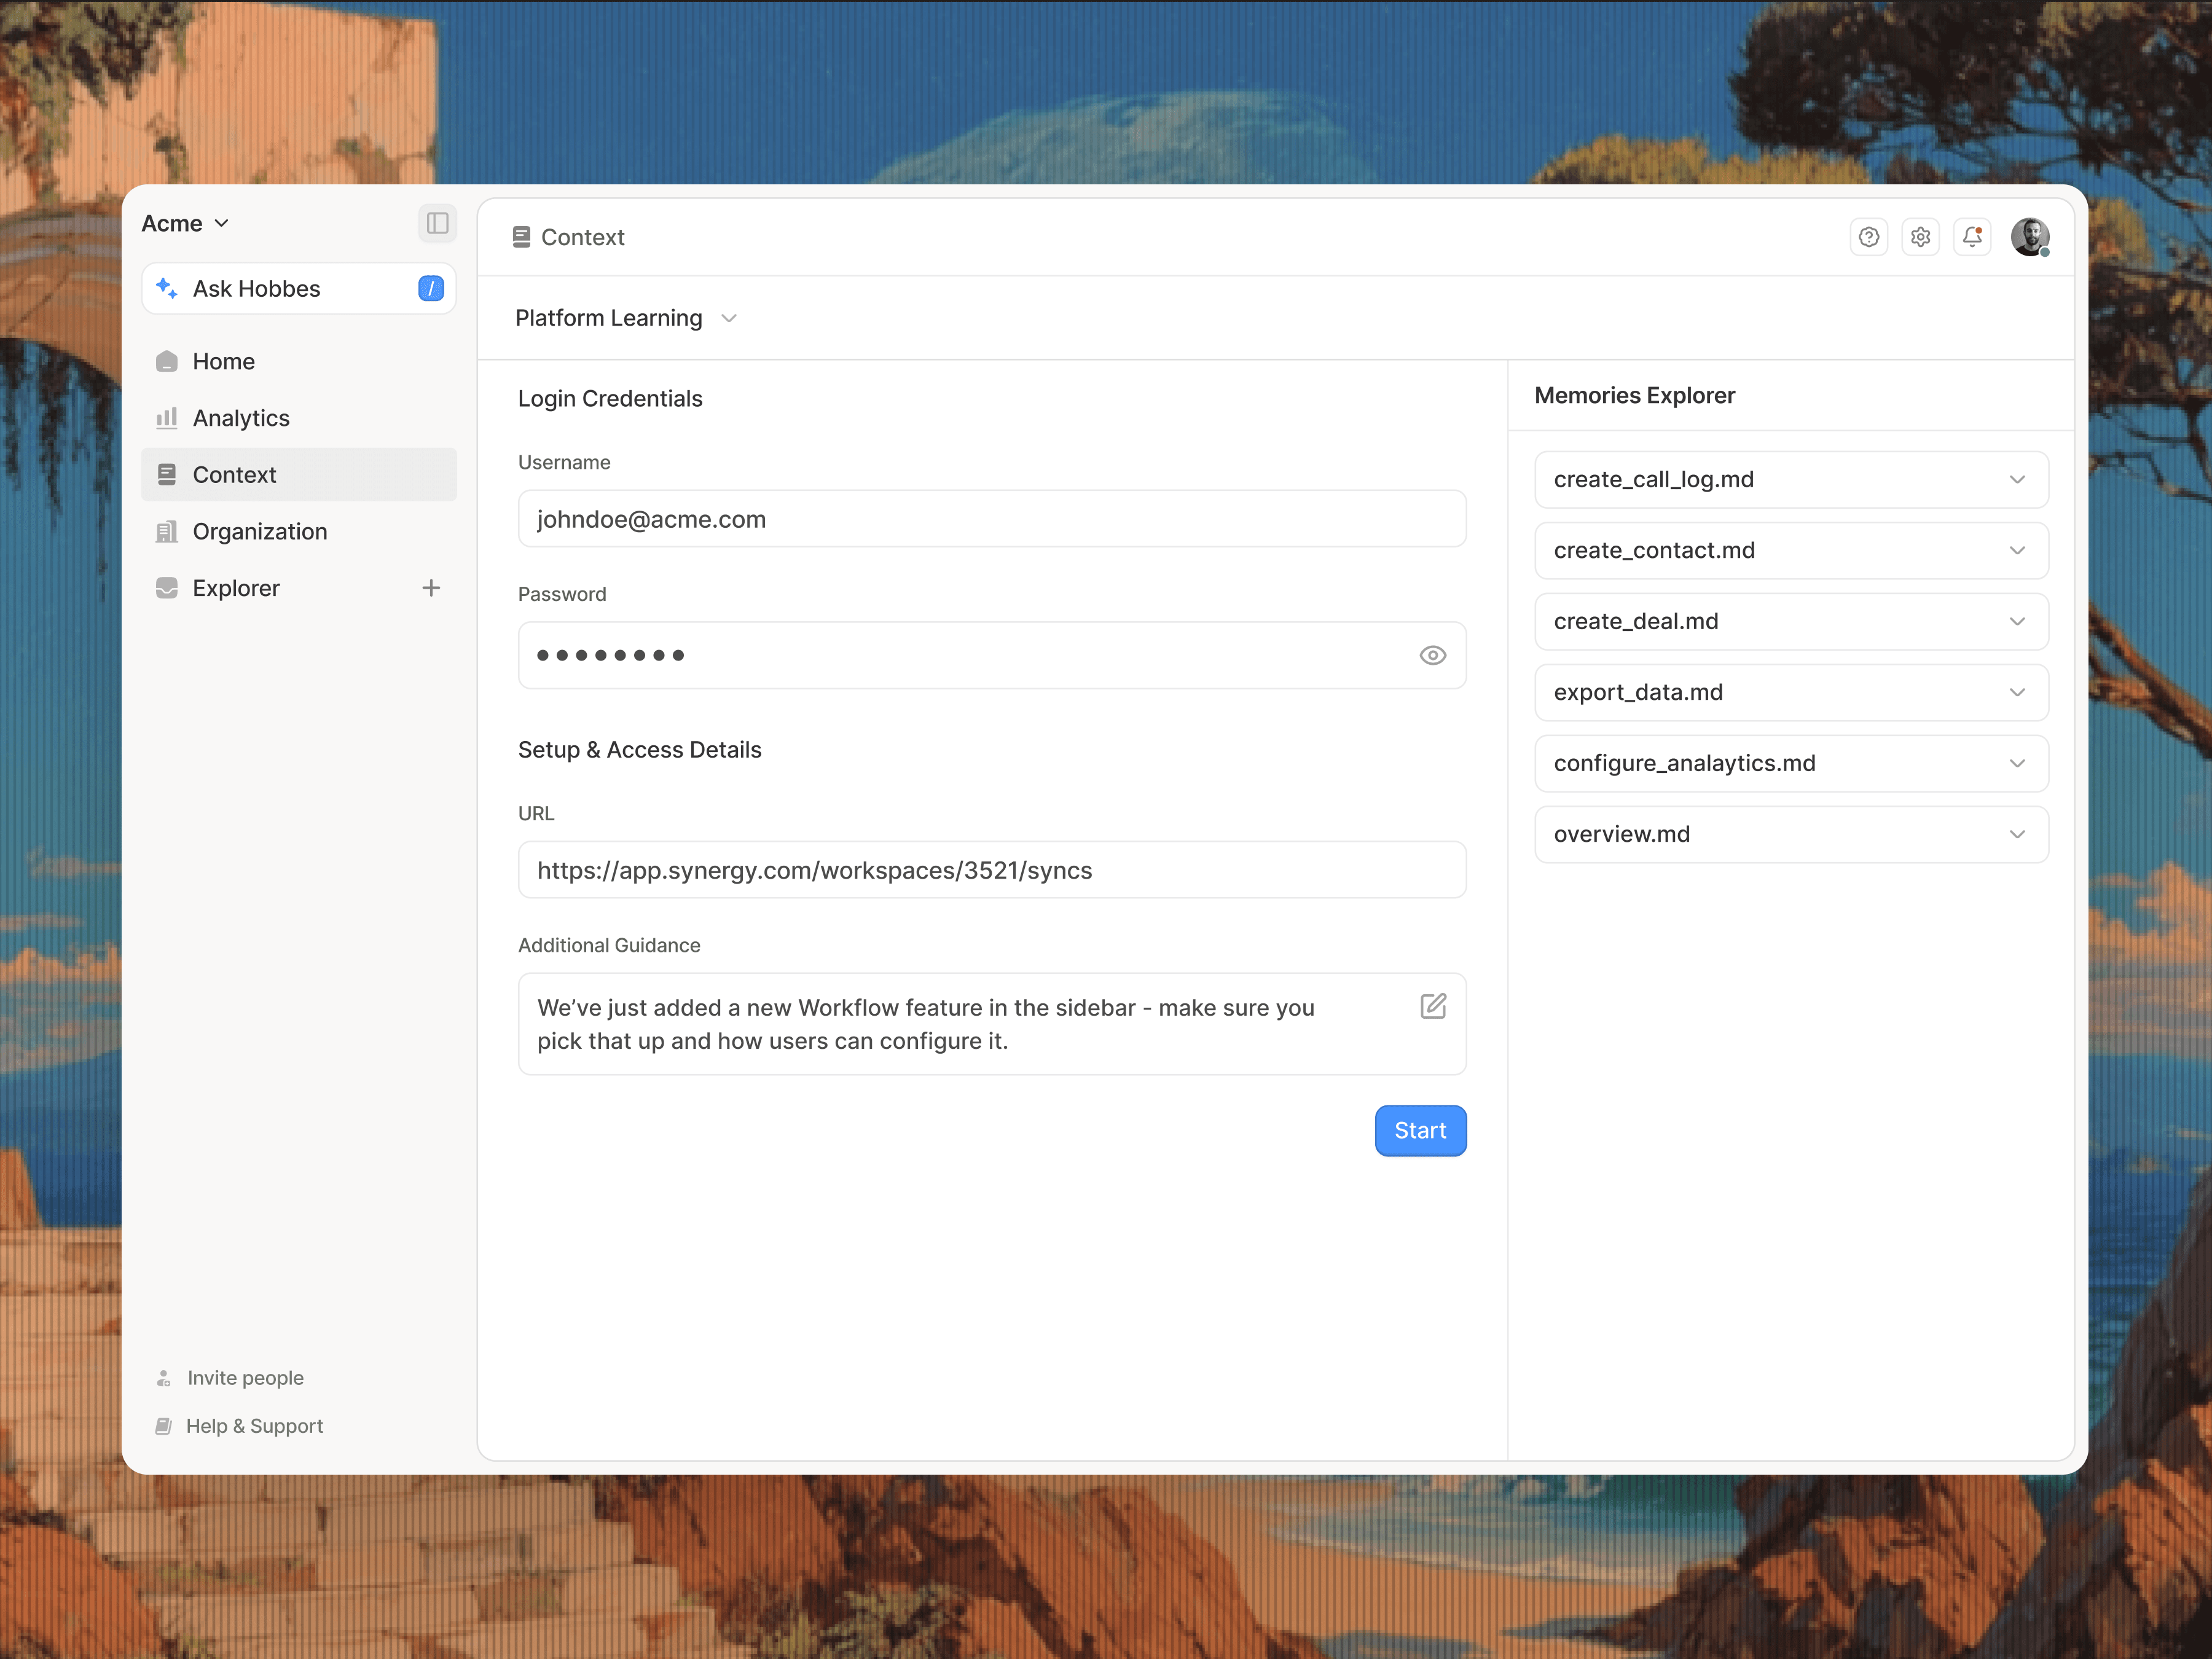Click the edit icon in Additional Guidance
2212x1659 pixels.
click(x=1432, y=1006)
